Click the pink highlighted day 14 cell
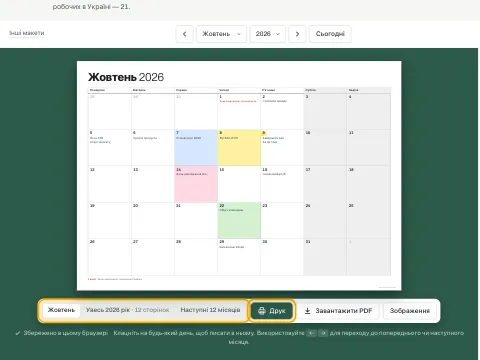Viewport: 480px width, 360px height. click(196, 184)
